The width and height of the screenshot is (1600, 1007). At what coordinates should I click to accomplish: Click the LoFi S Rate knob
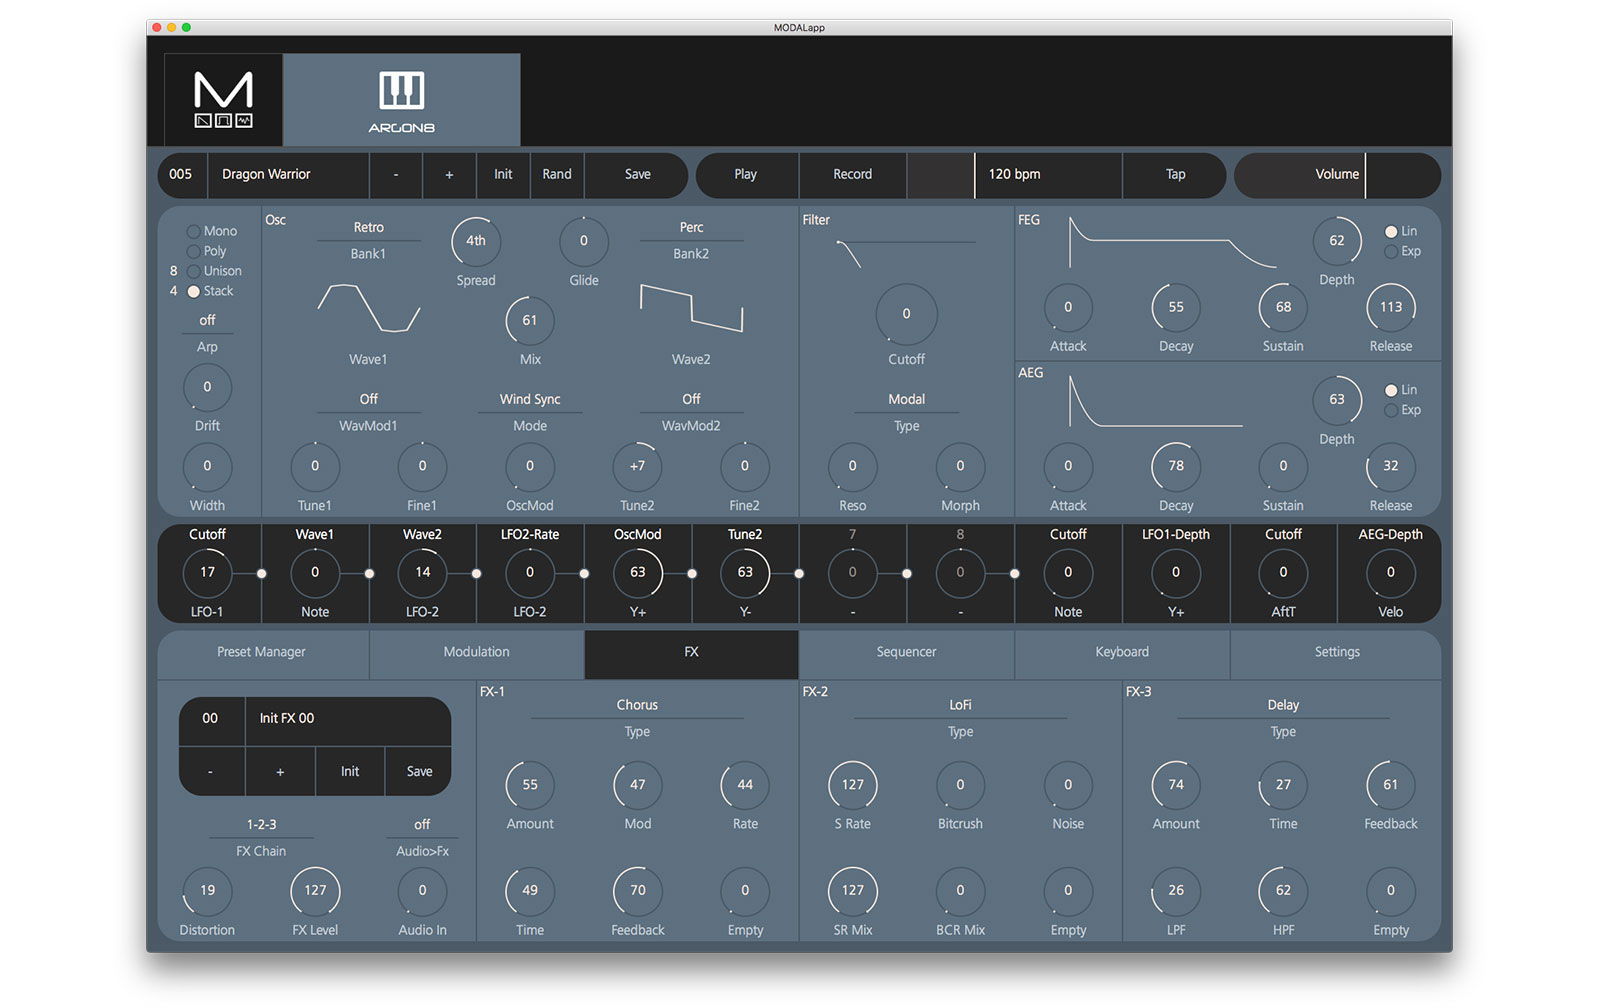coord(853,785)
